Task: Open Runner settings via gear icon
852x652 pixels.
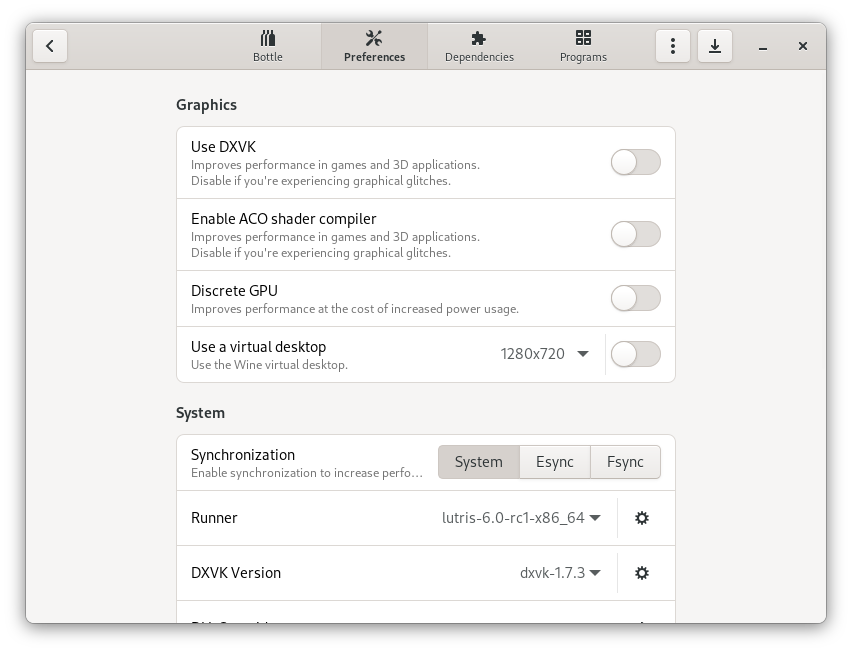Action: point(642,518)
